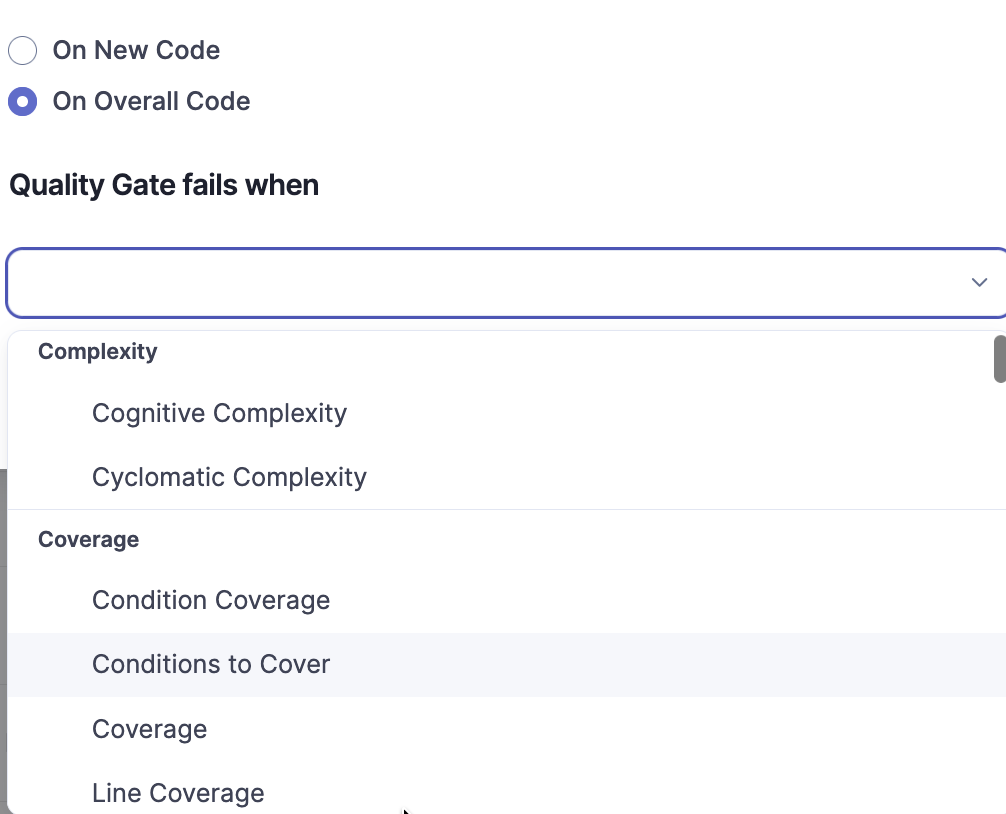Choose Cyclomatic Complexity metric option
Image resolution: width=1006 pixels, height=814 pixels.
229,477
